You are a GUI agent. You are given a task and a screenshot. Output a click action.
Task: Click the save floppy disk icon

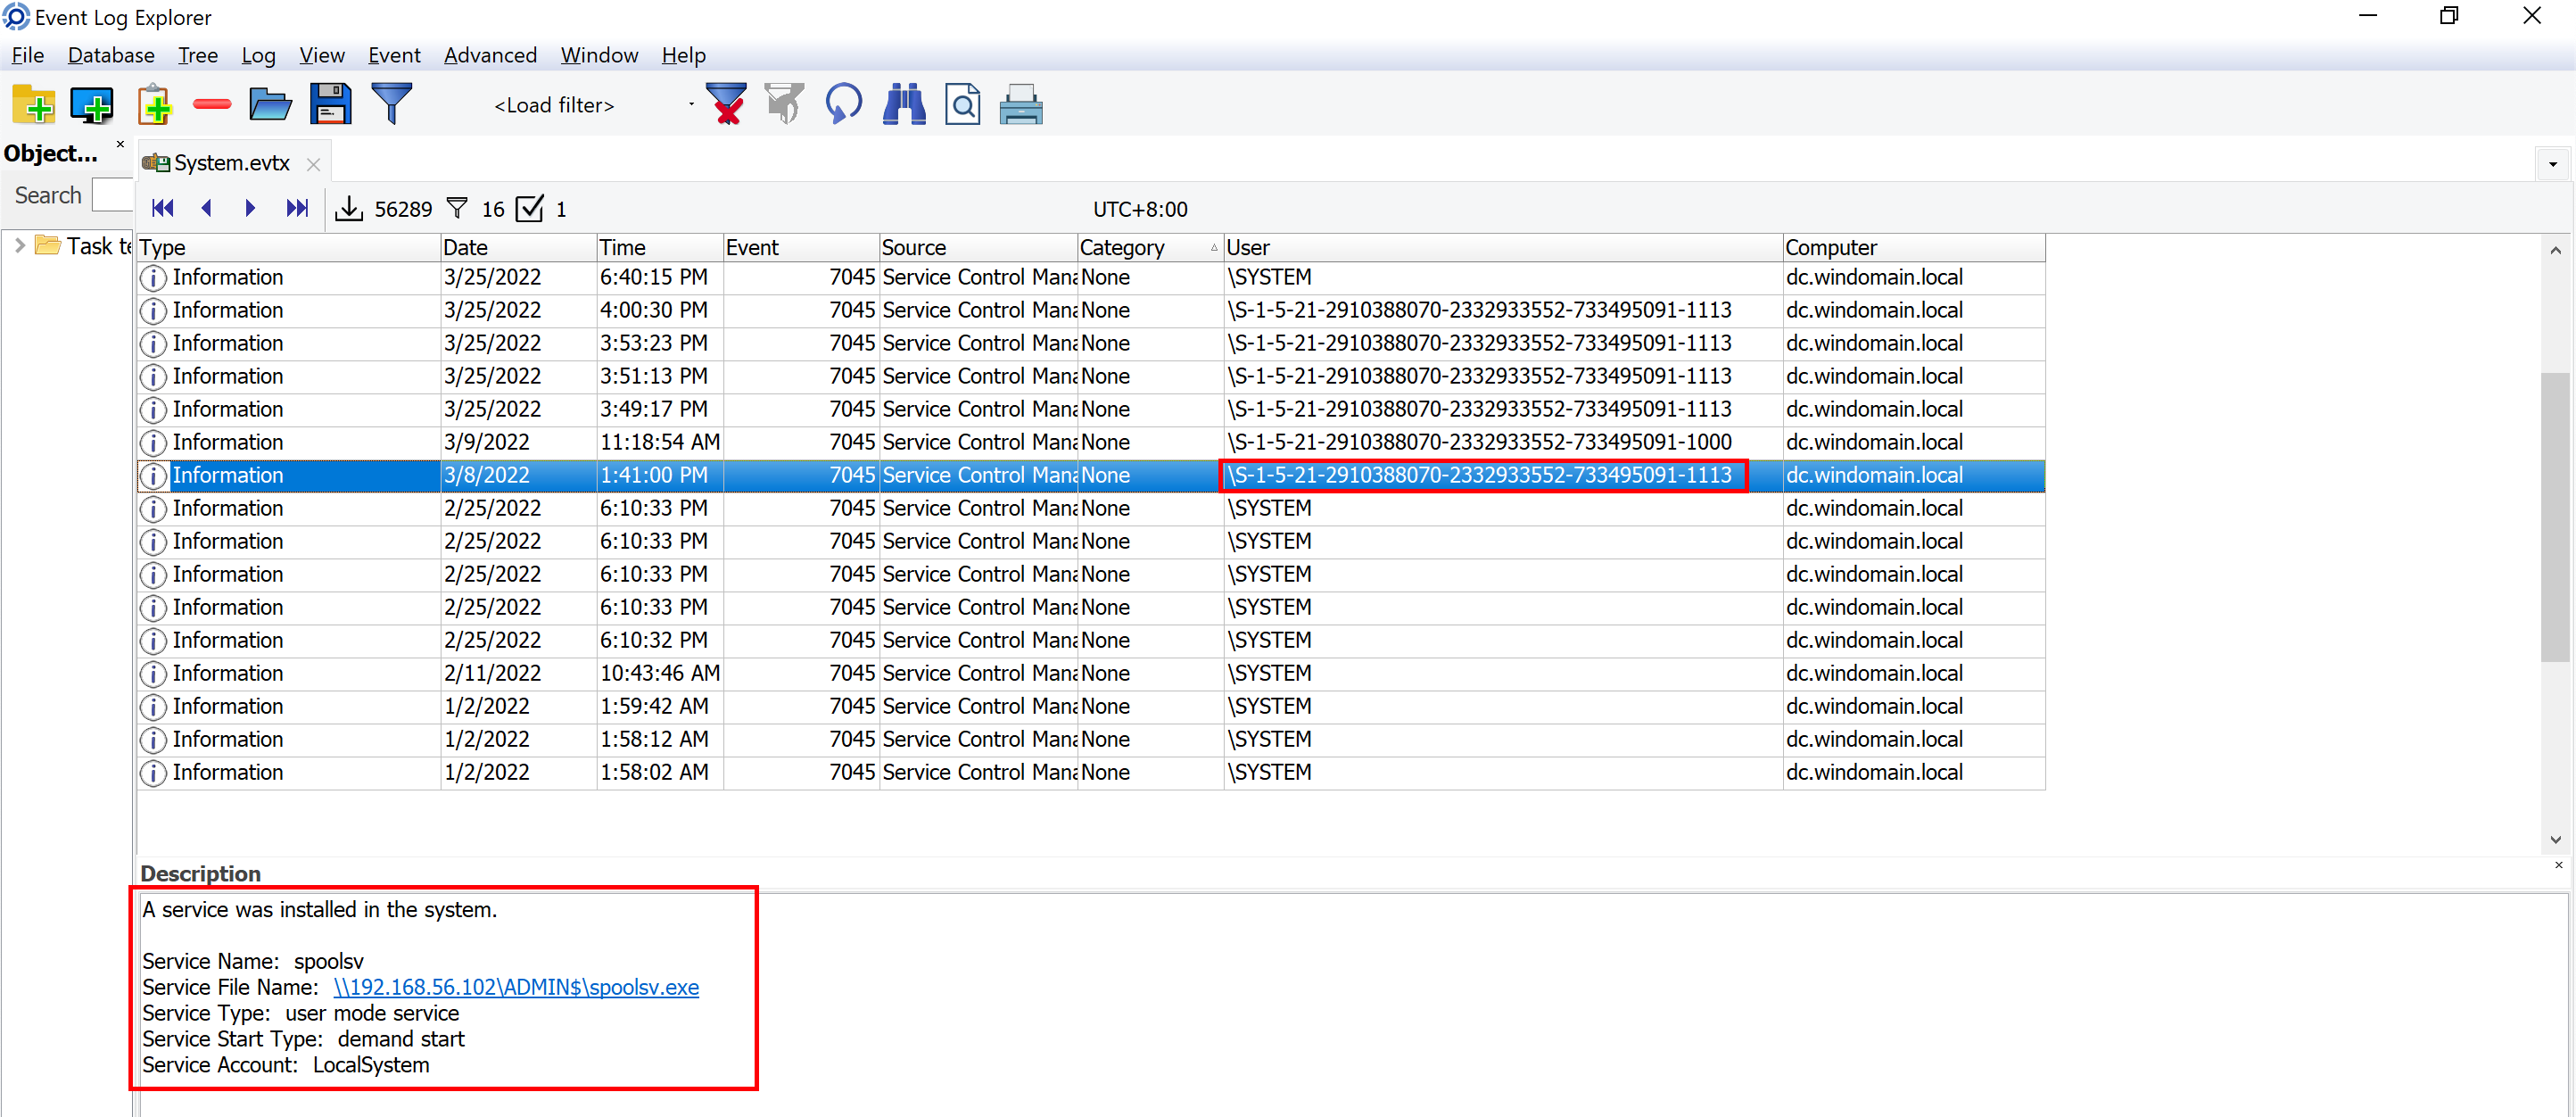331,104
